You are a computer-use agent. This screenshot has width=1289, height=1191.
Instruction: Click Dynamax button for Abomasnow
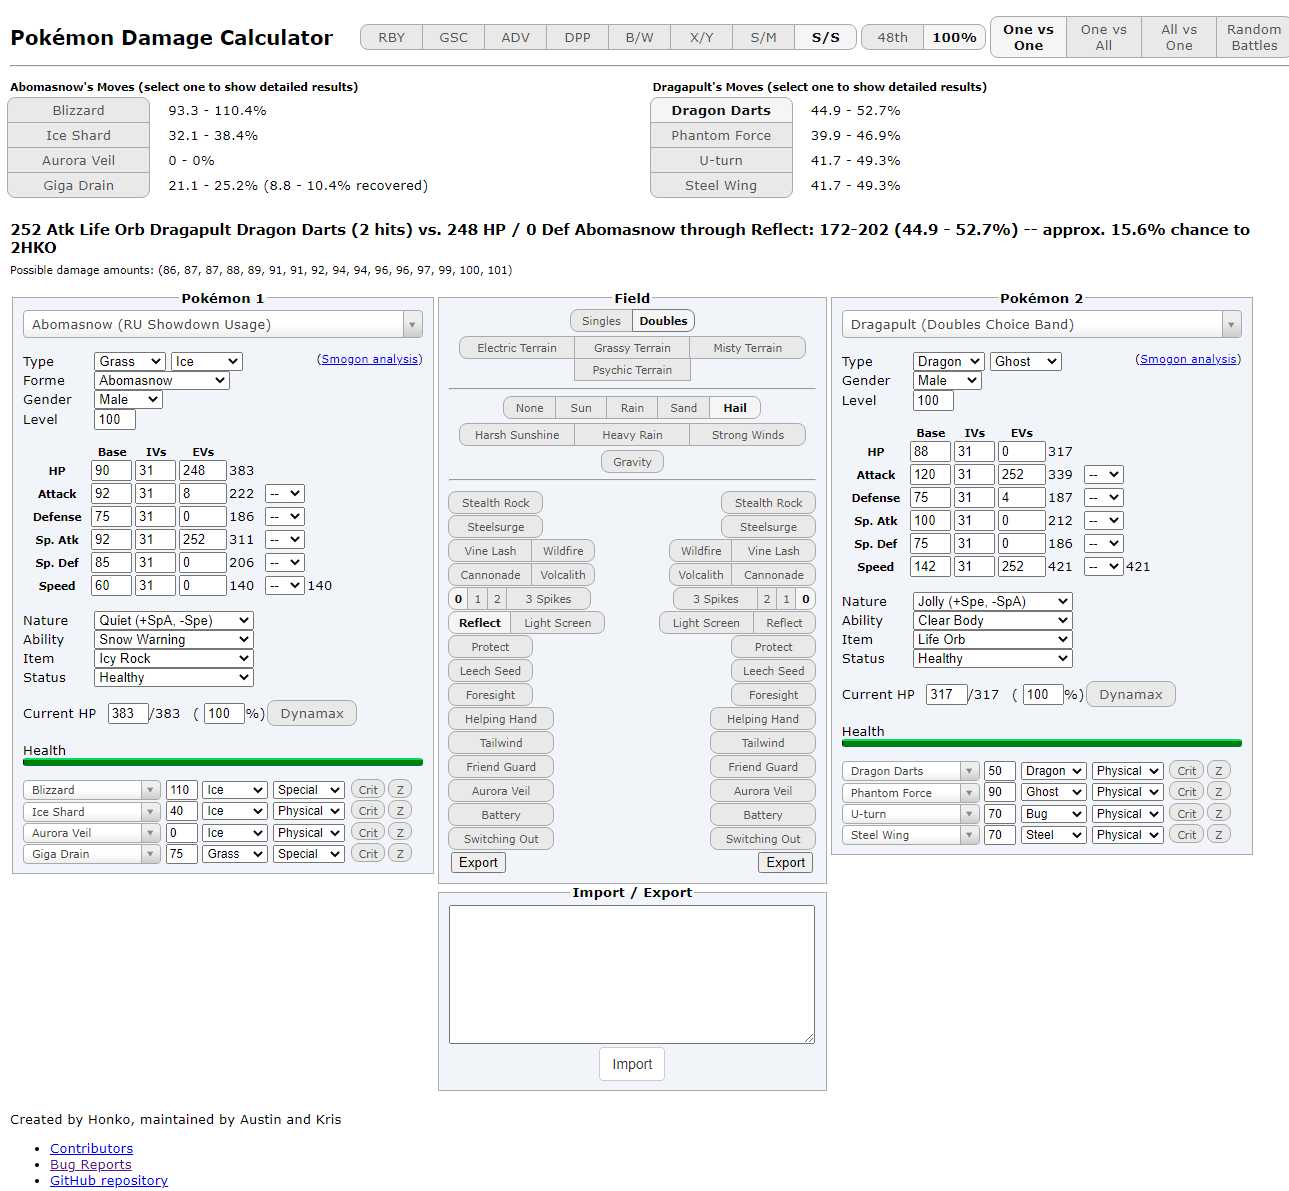[x=312, y=714]
